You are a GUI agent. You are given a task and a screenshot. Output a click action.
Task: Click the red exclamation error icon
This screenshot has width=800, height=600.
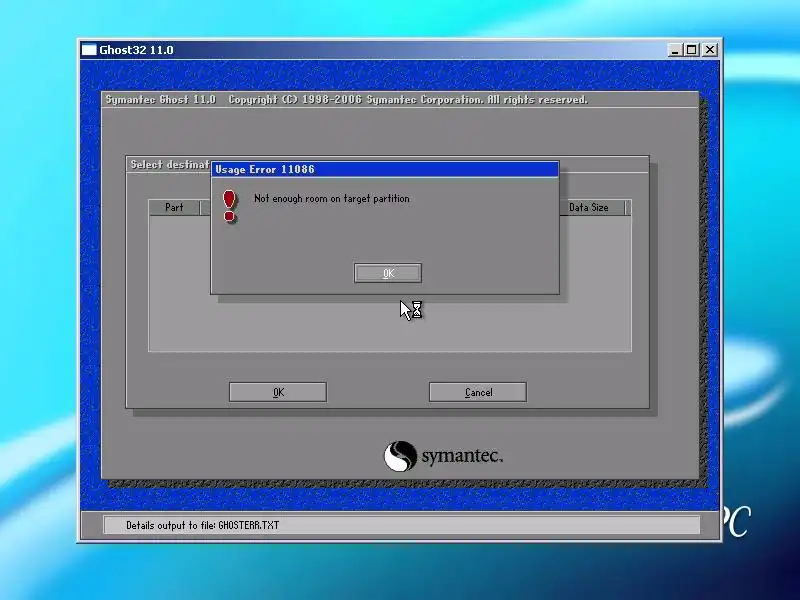(230, 206)
